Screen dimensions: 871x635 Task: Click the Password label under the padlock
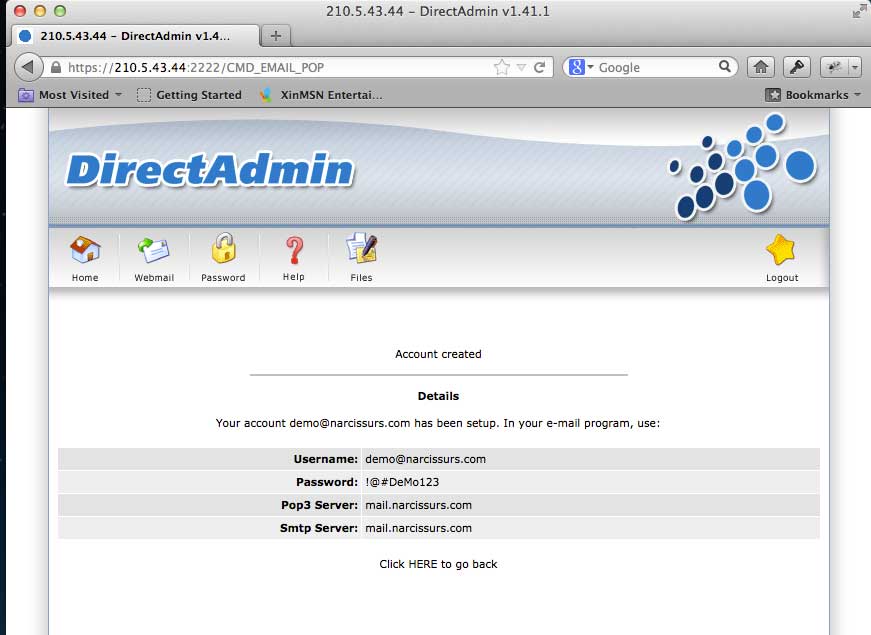pyautogui.click(x=223, y=278)
